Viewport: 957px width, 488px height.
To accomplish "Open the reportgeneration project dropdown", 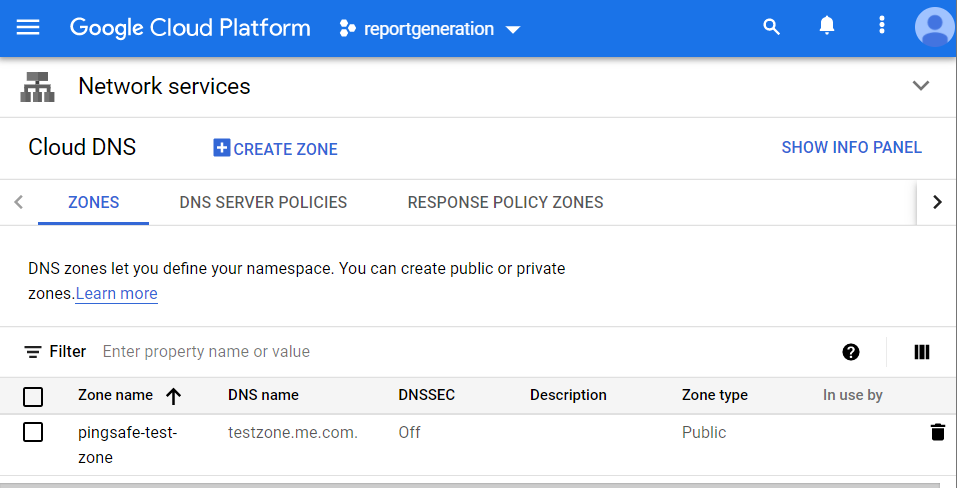I will tap(430, 29).
